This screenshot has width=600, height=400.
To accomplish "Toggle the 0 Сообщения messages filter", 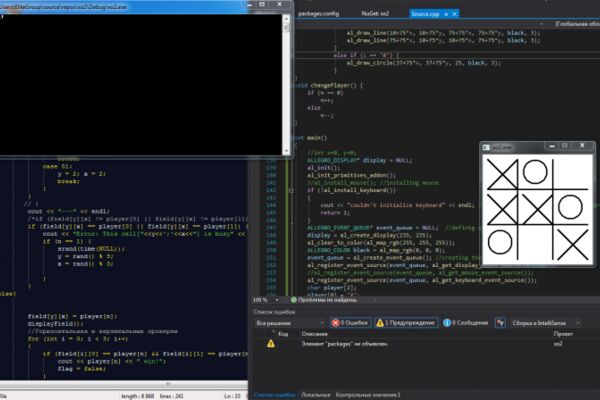I will pyautogui.click(x=466, y=323).
